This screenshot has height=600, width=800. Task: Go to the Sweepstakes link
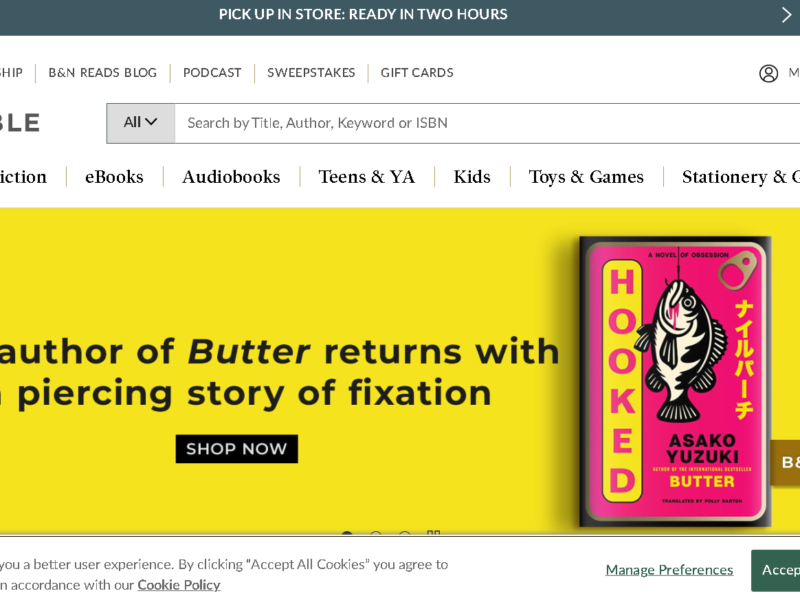coord(311,73)
